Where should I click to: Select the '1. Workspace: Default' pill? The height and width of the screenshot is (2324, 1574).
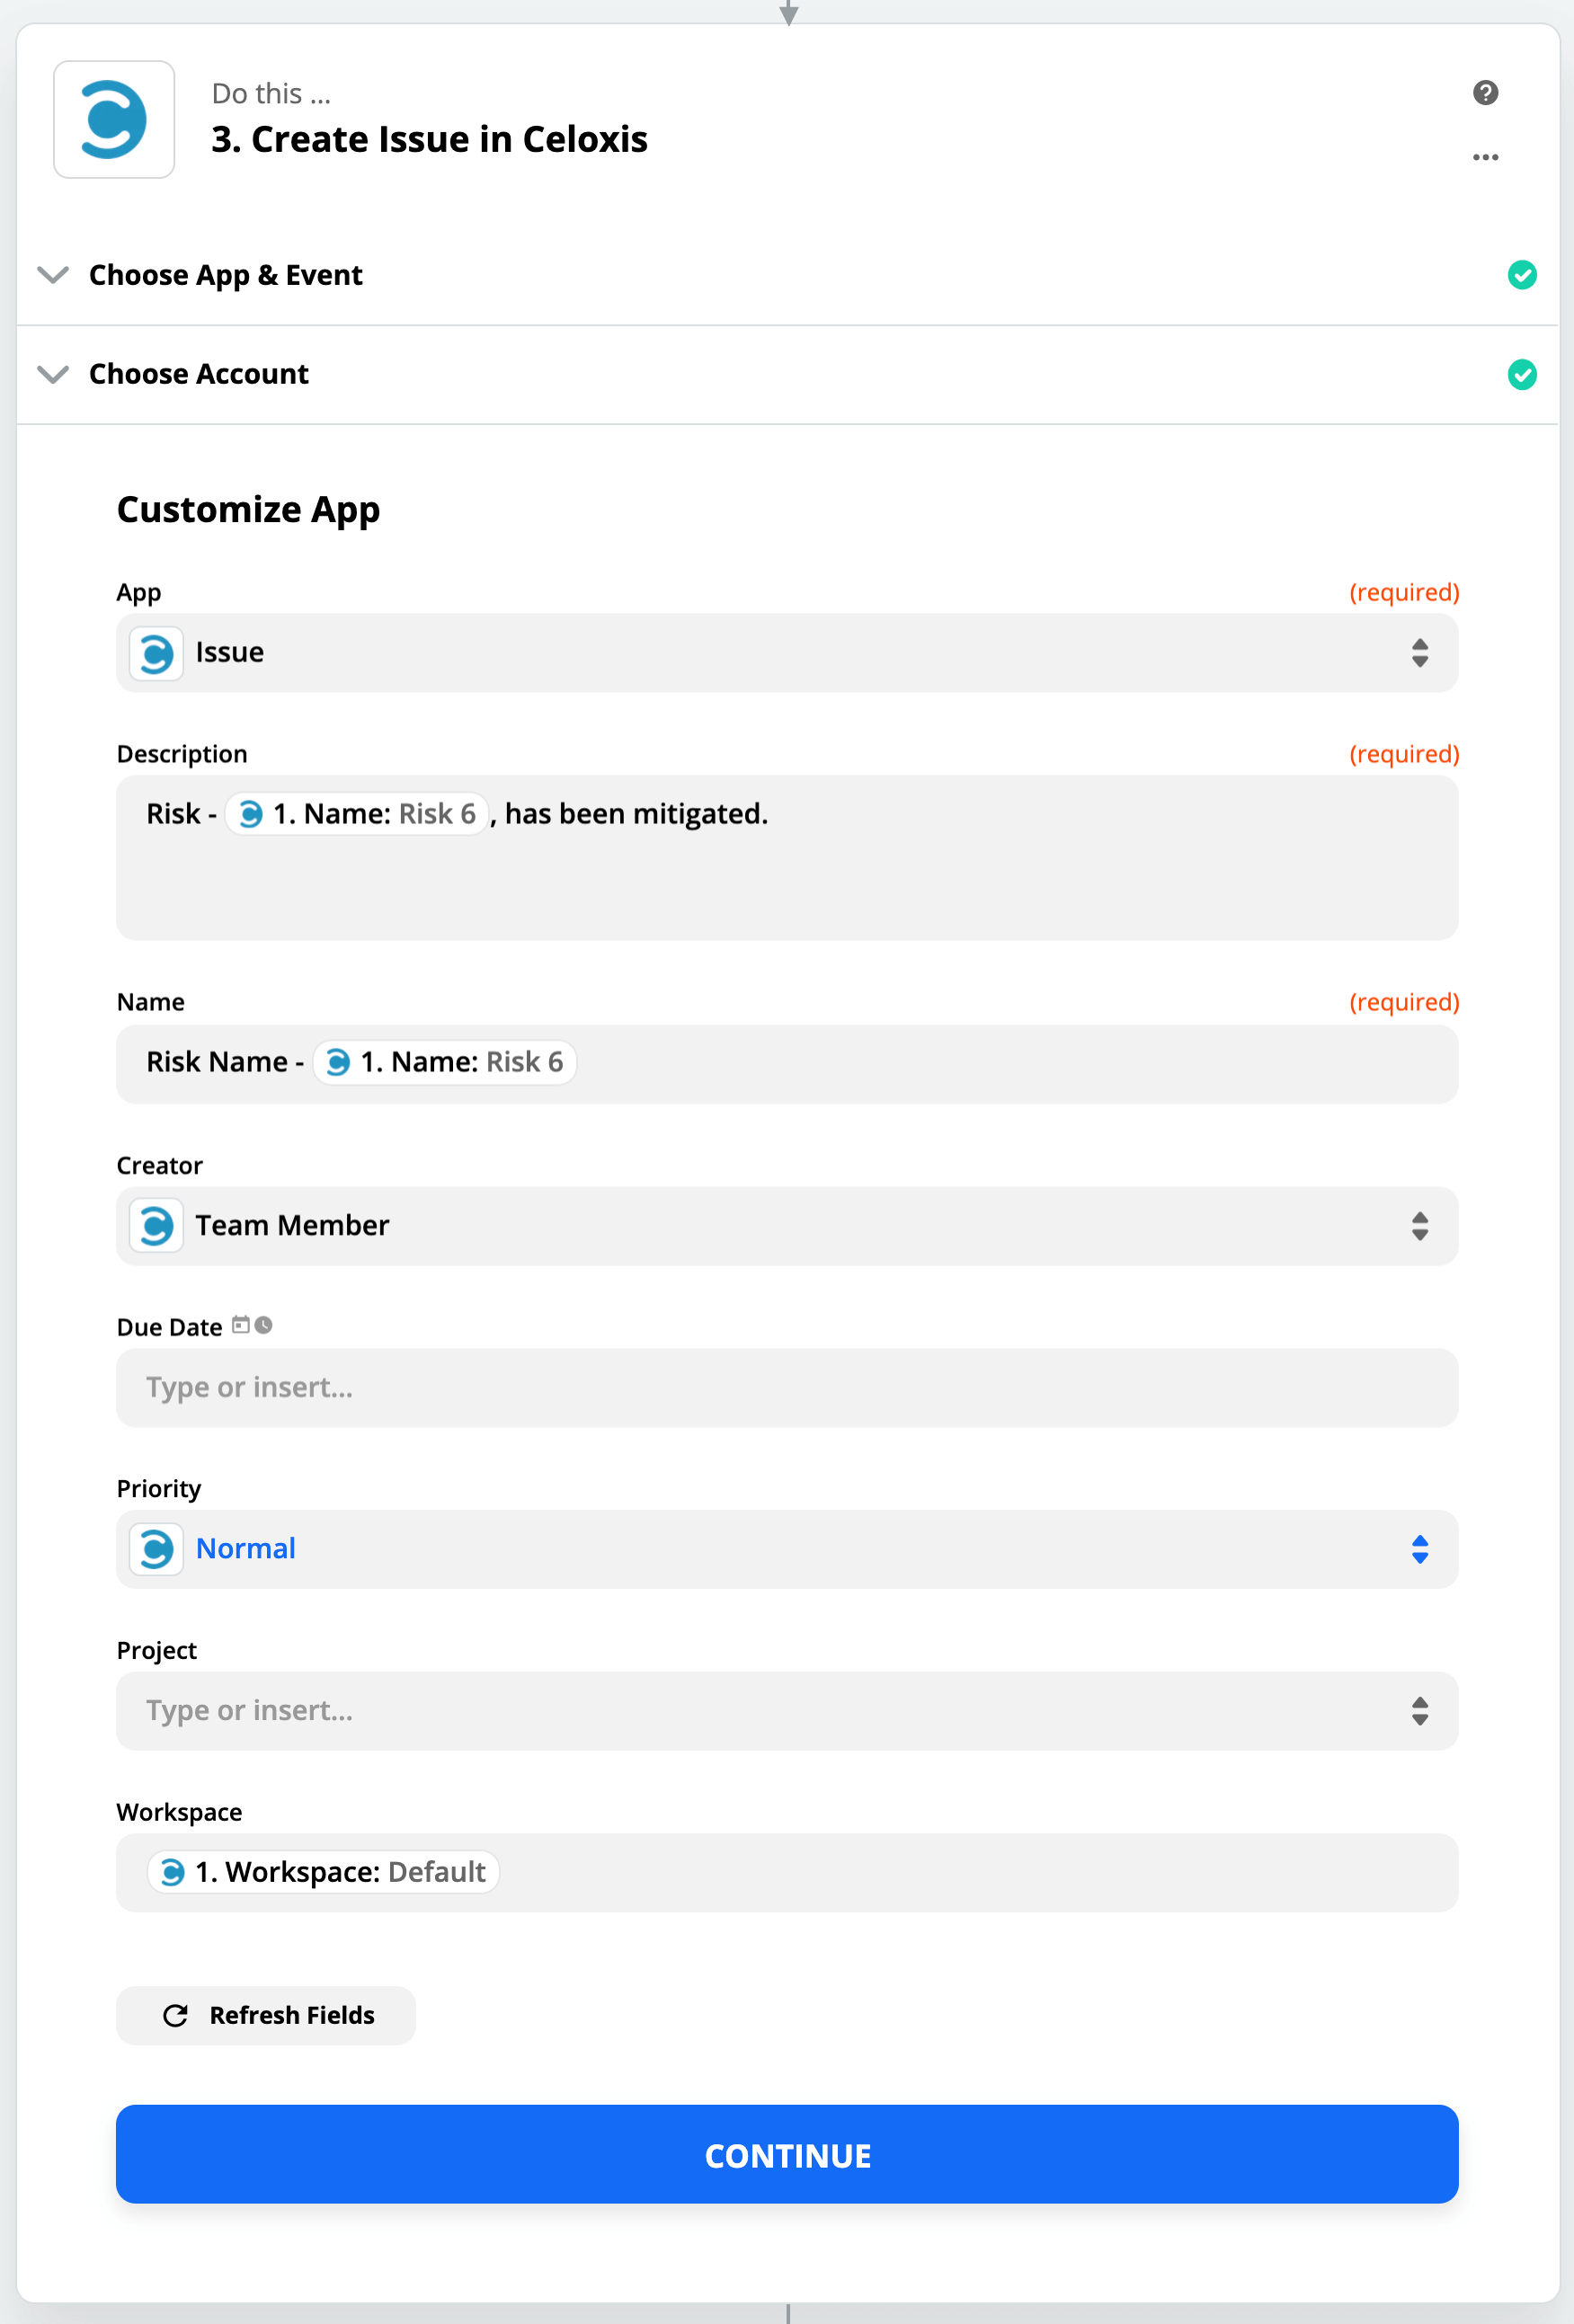click(x=323, y=1872)
